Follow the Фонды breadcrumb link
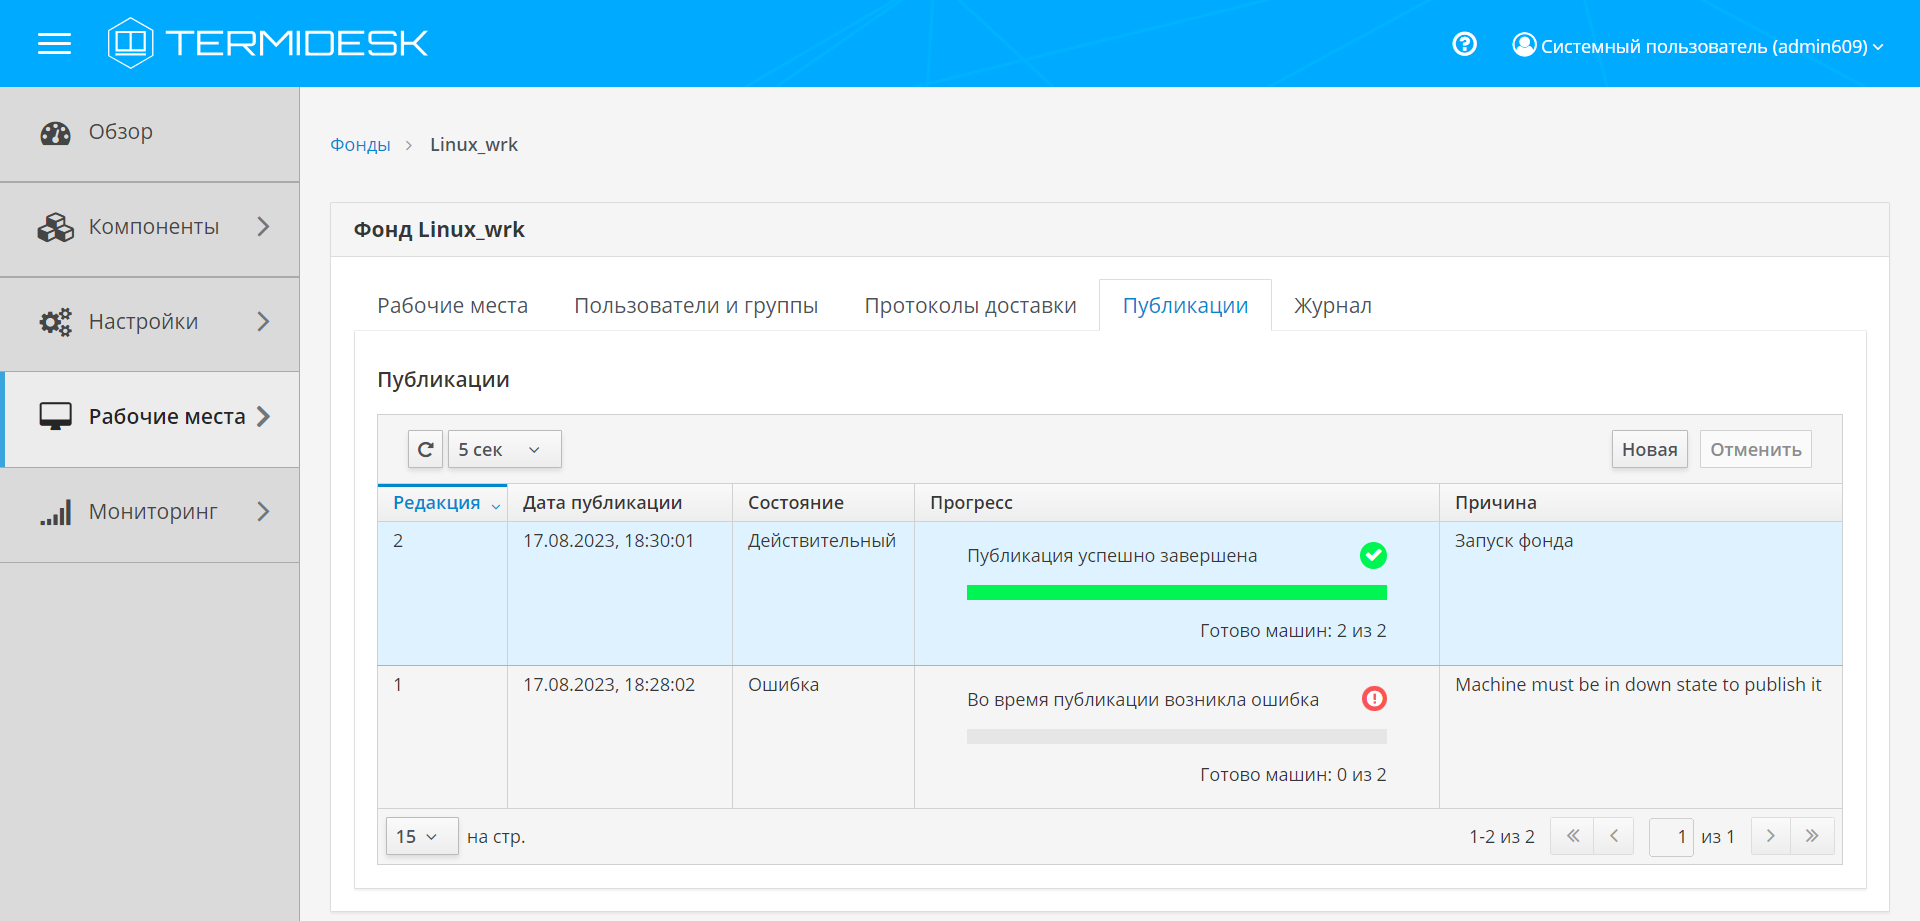Image resolution: width=1920 pixels, height=921 pixels. click(x=360, y=145)
